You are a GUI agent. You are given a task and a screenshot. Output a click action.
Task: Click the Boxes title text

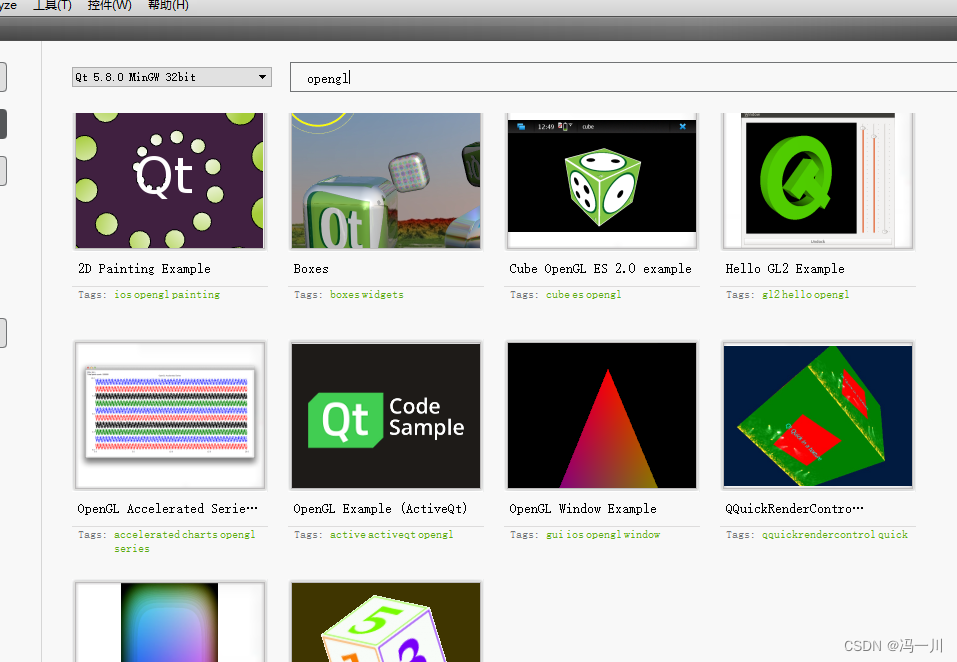click(311, 269)
